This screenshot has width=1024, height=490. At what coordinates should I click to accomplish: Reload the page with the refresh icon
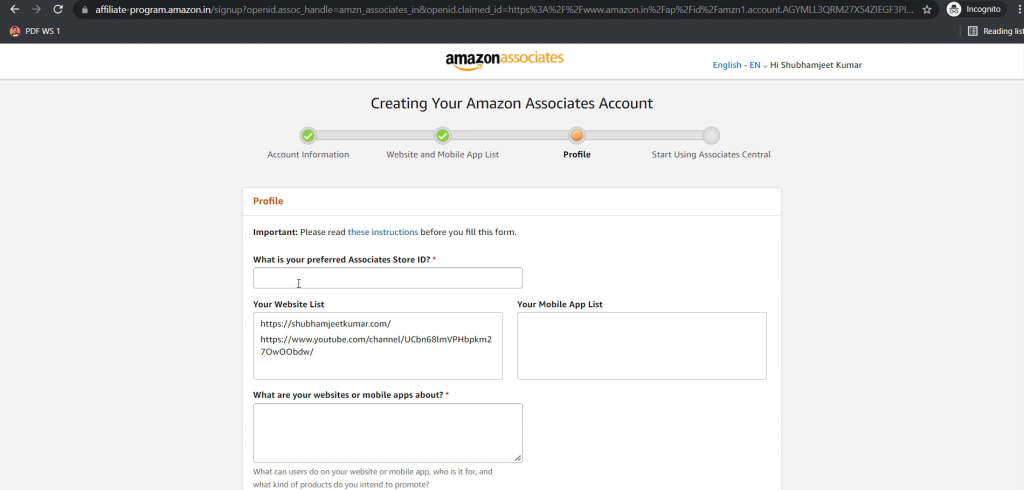(58, 10)
